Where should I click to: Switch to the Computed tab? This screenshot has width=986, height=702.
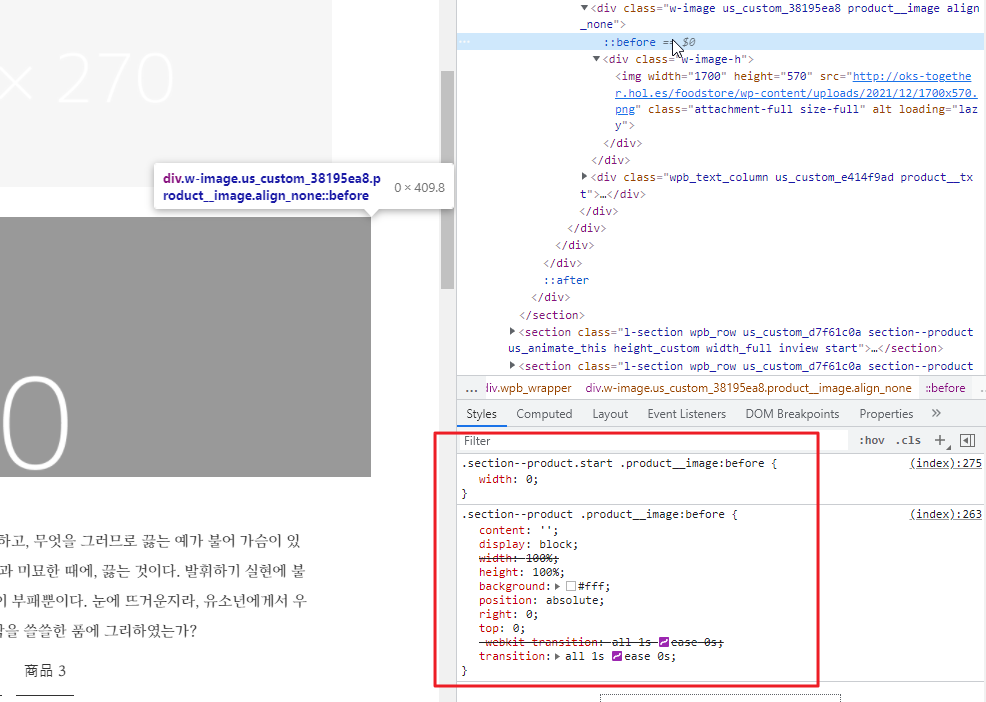544,414
